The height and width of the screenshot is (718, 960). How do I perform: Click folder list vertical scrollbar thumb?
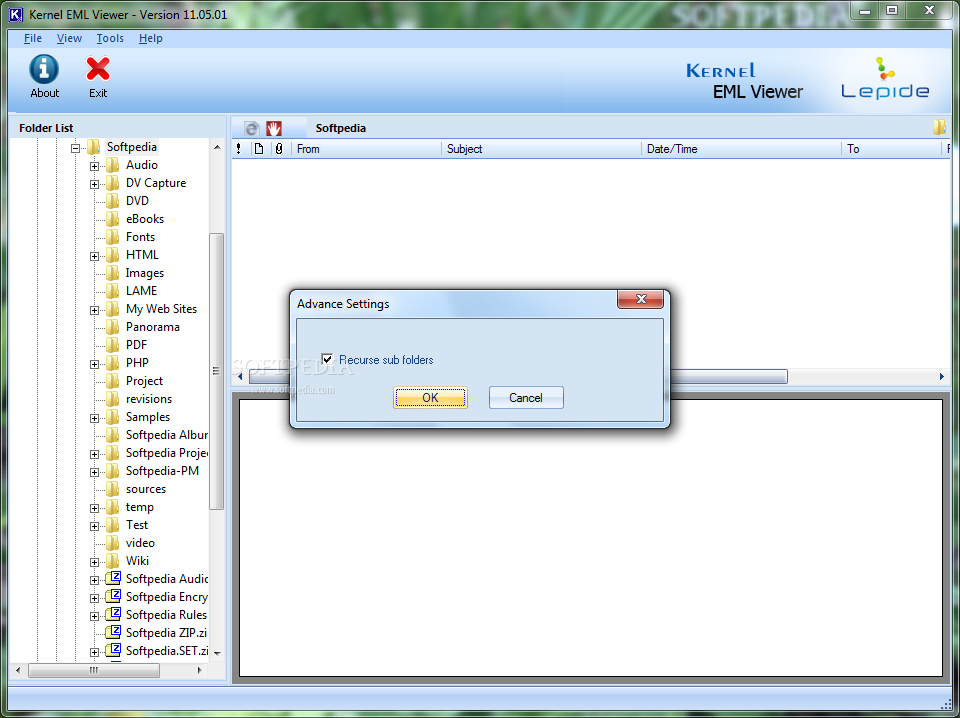216,371
